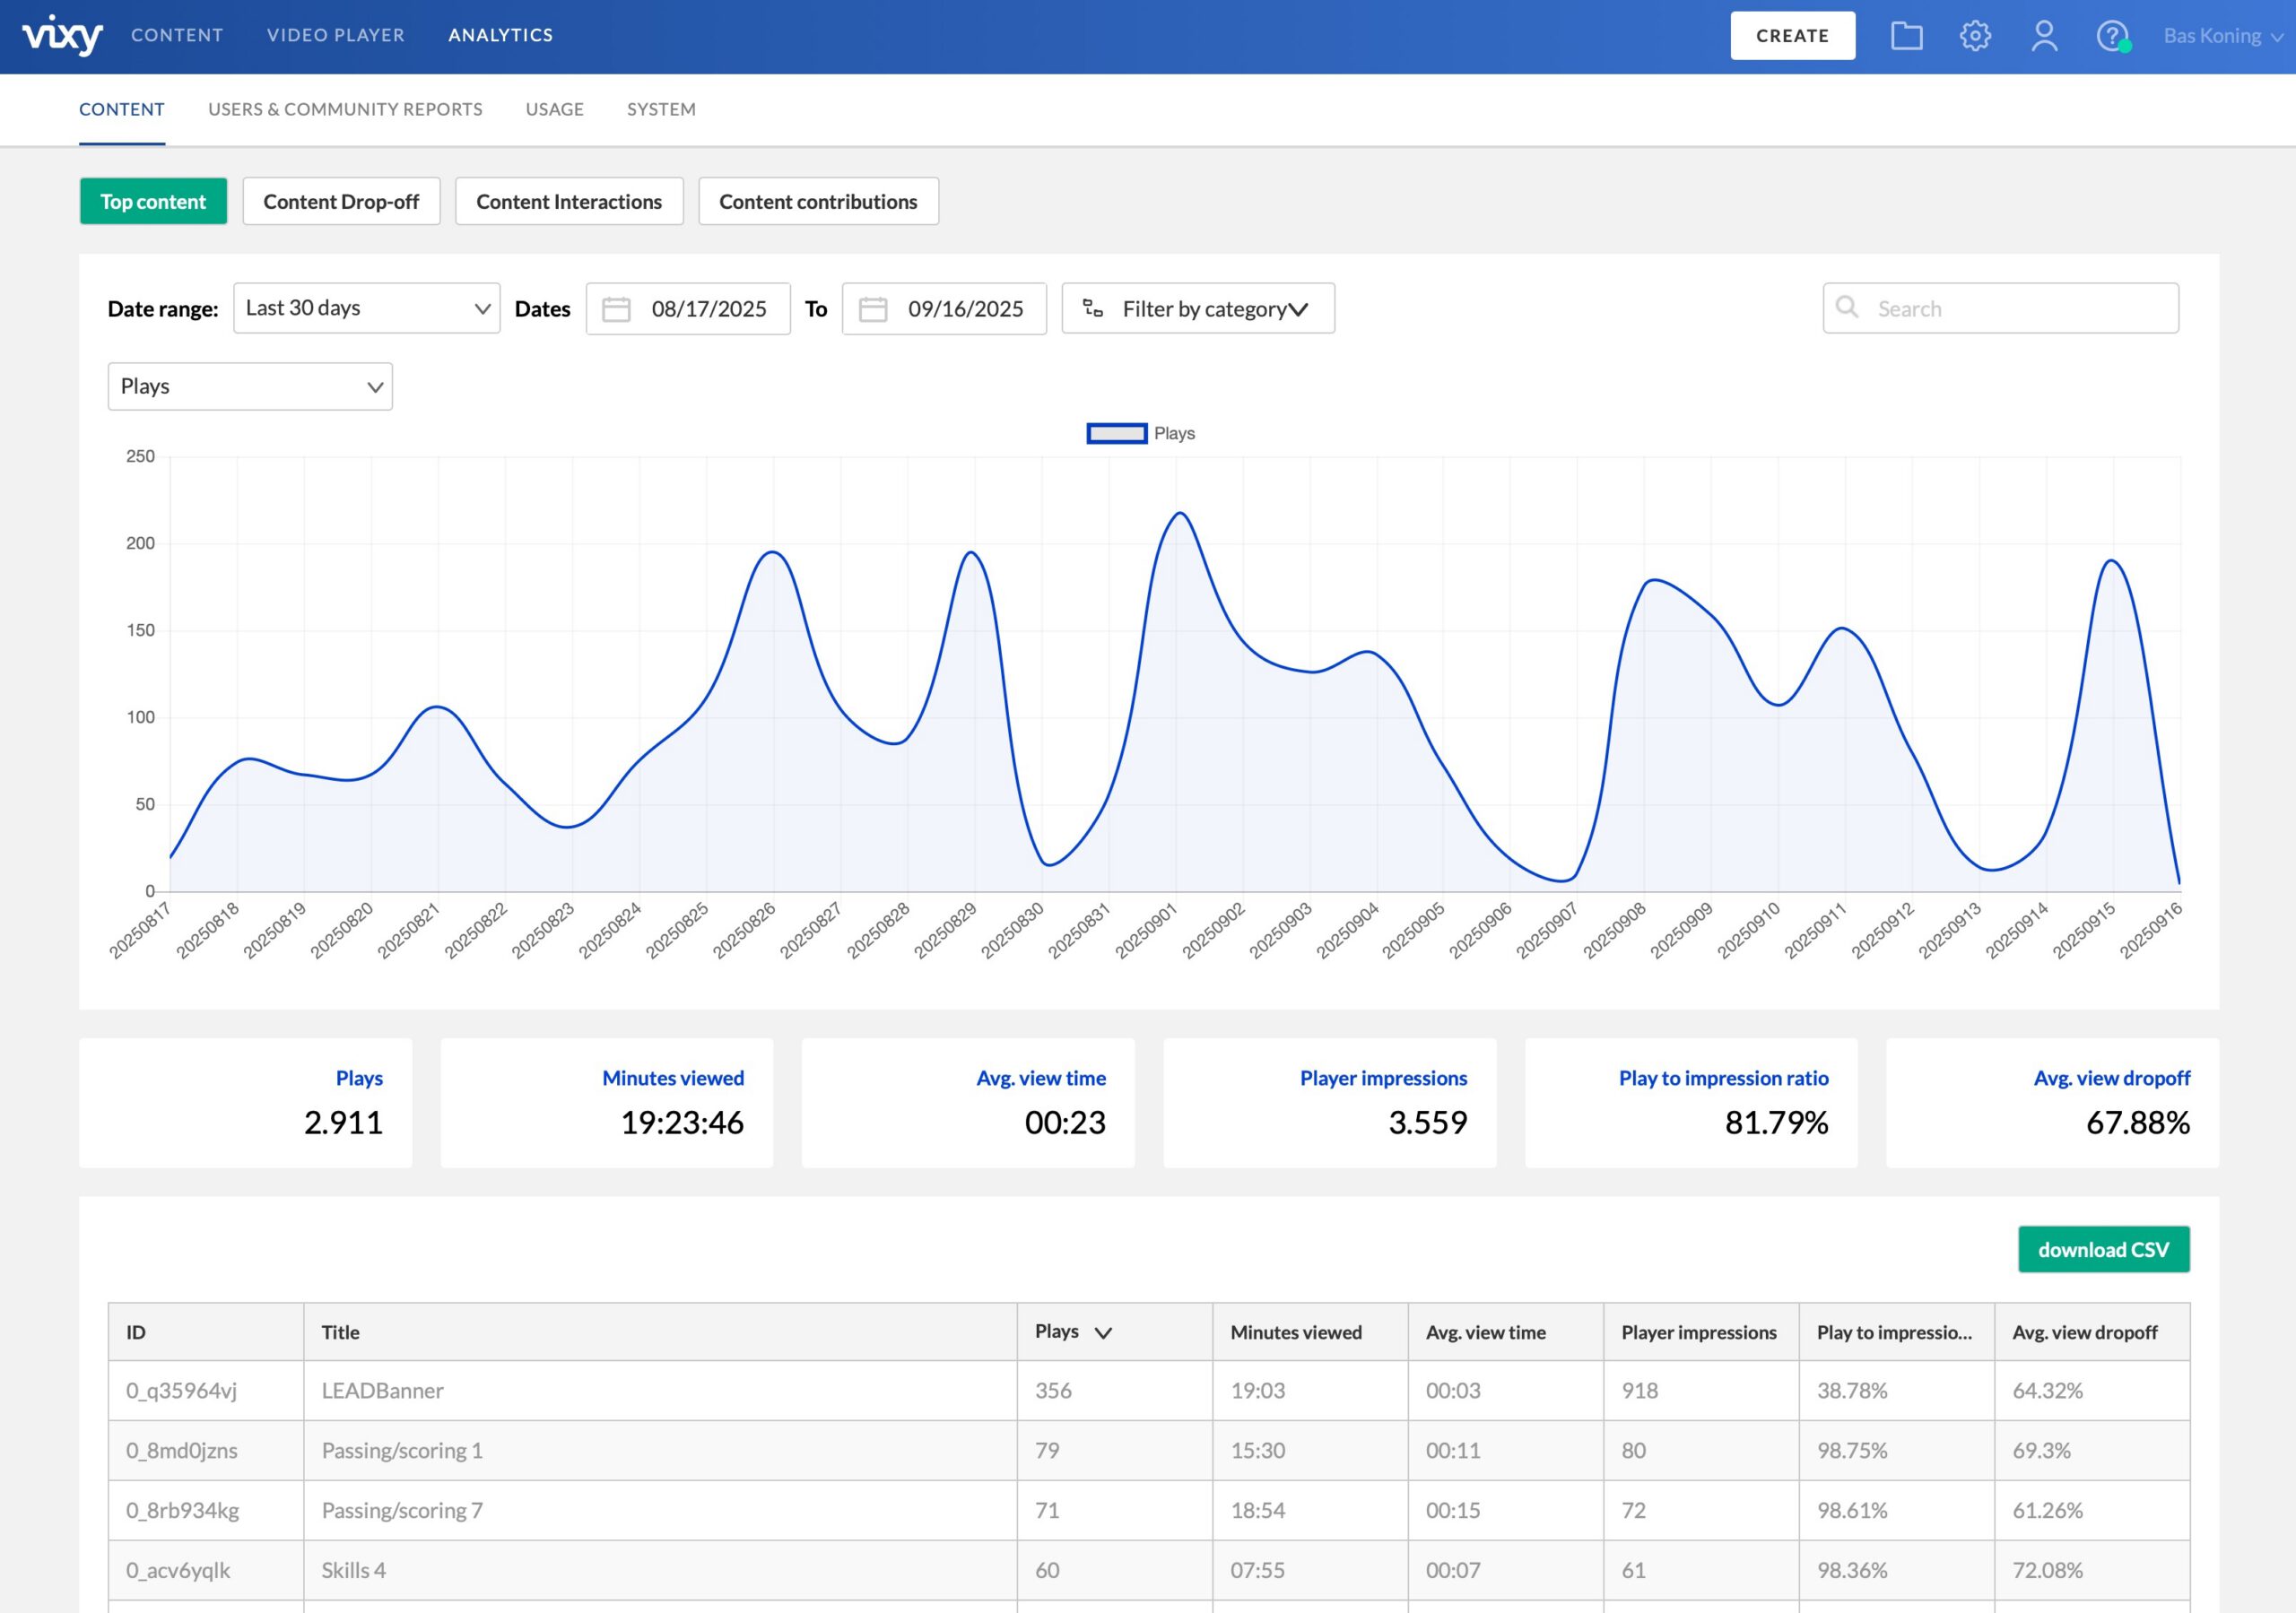The height and width of the screenshot is (1613, 2296).
Task: Click the Minutes viewed summary card
Action: pos(607,1103)
